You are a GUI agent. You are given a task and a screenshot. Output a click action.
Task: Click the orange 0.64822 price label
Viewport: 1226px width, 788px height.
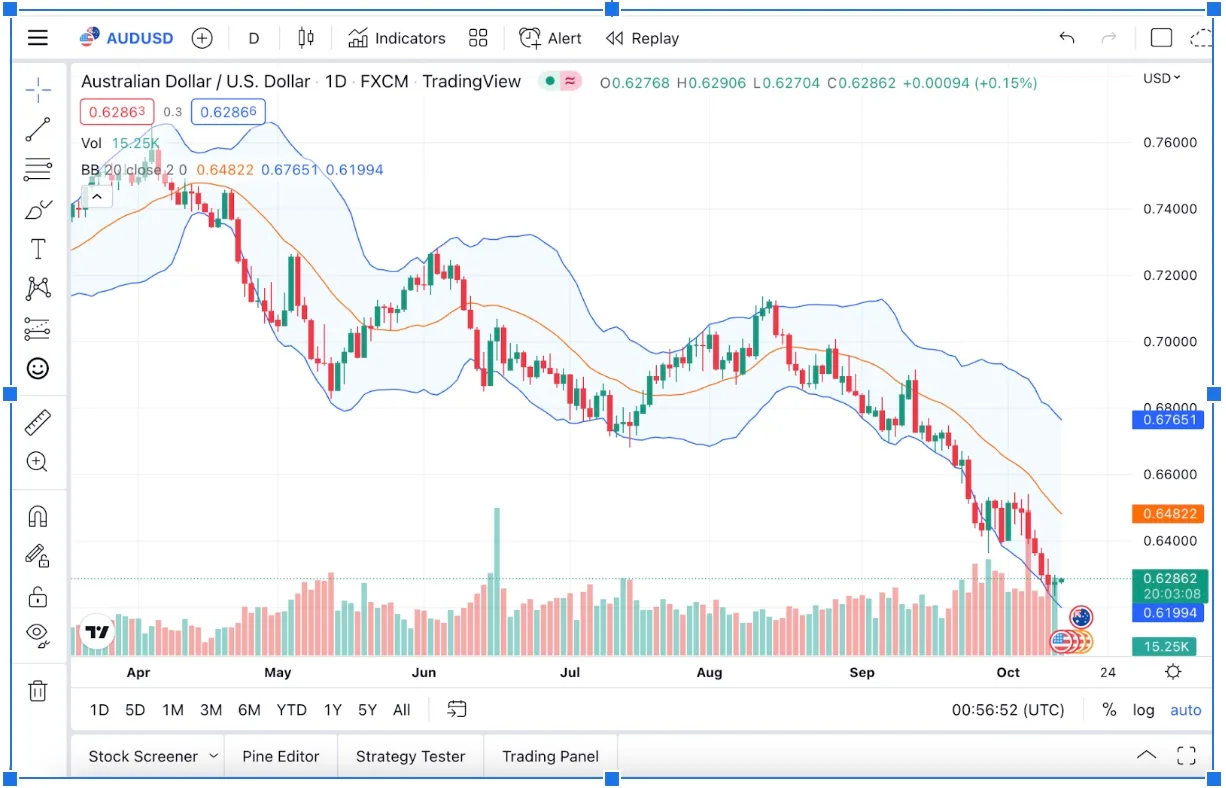1165,514
